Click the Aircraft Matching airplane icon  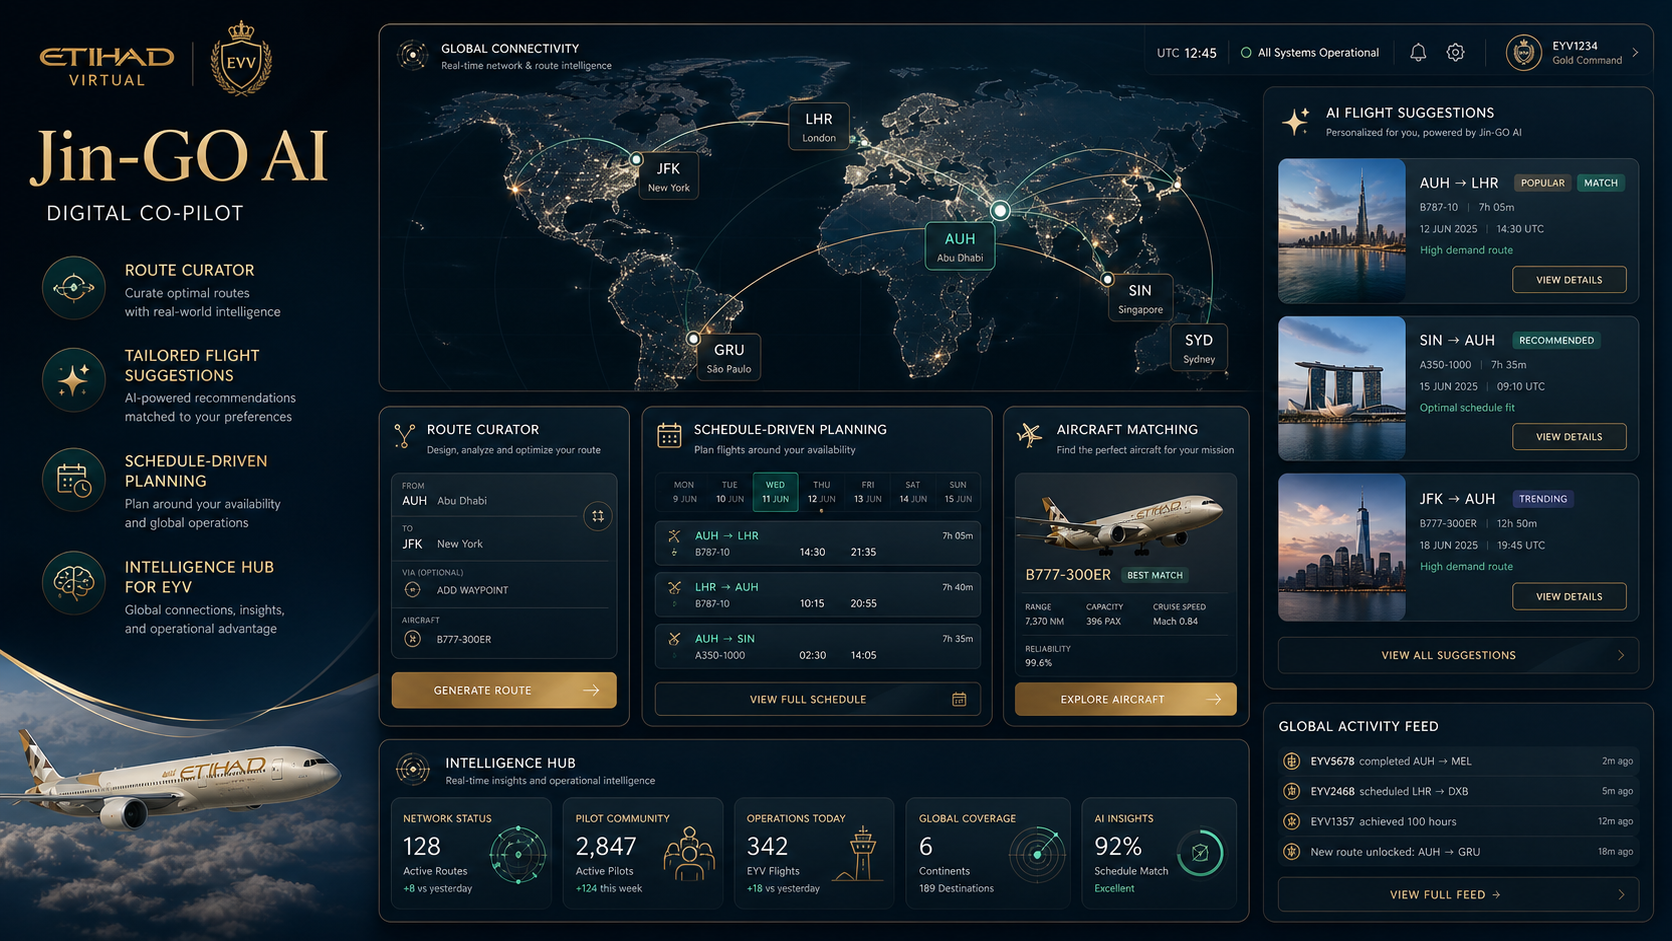point(1029,435)
